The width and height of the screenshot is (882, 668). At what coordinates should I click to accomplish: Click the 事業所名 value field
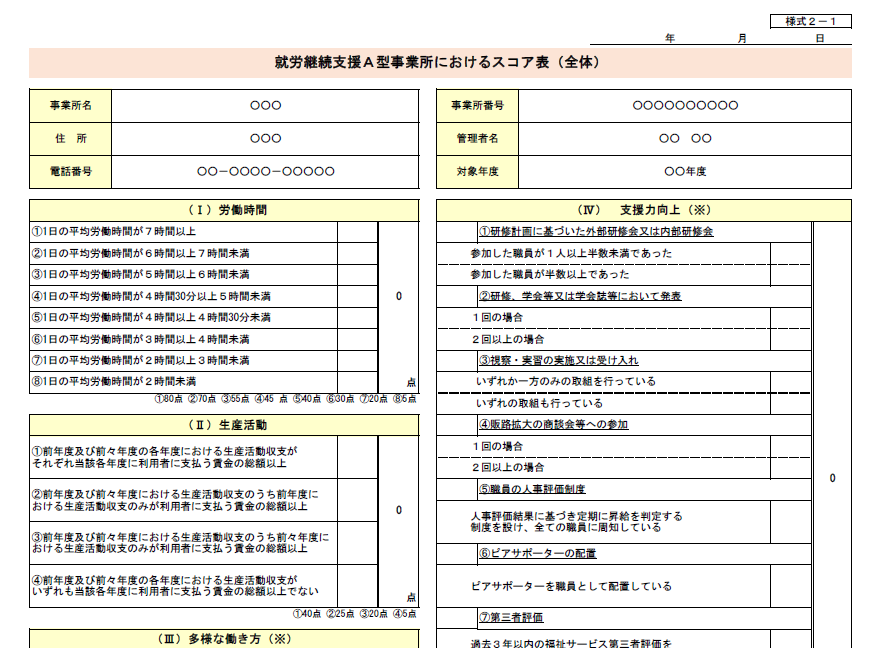pos(265,105)
